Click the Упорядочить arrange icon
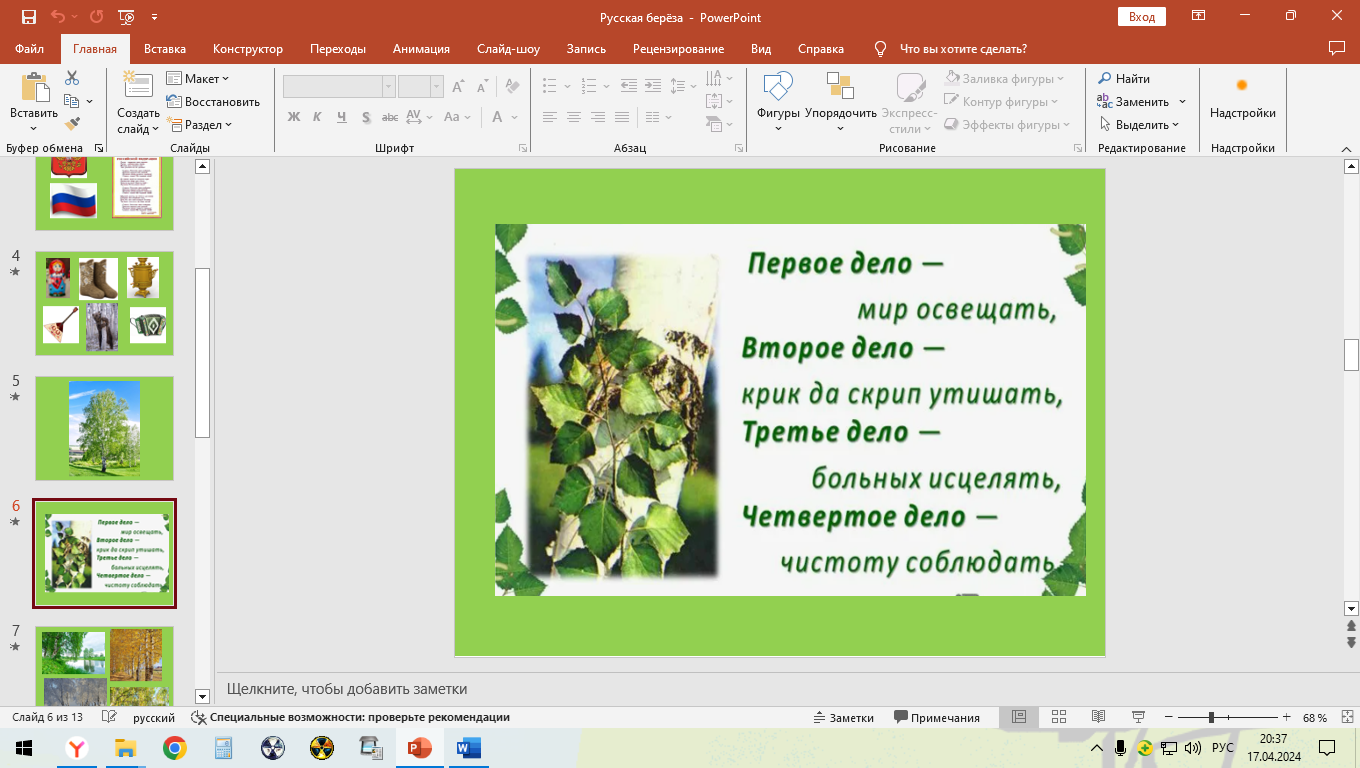Viewport: 1360px width, 768px height. coord(840,100)
